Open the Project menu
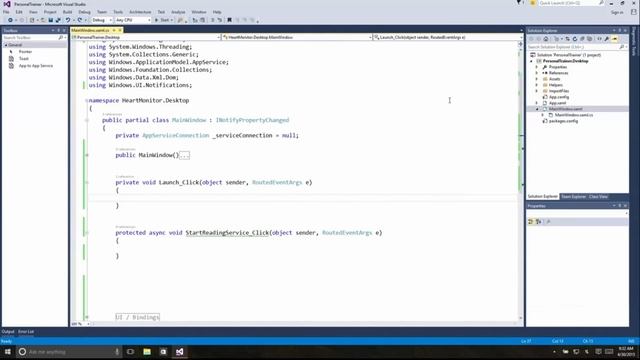Image resolution: width=640 pixels, height=360 pixels. point(50,12)
